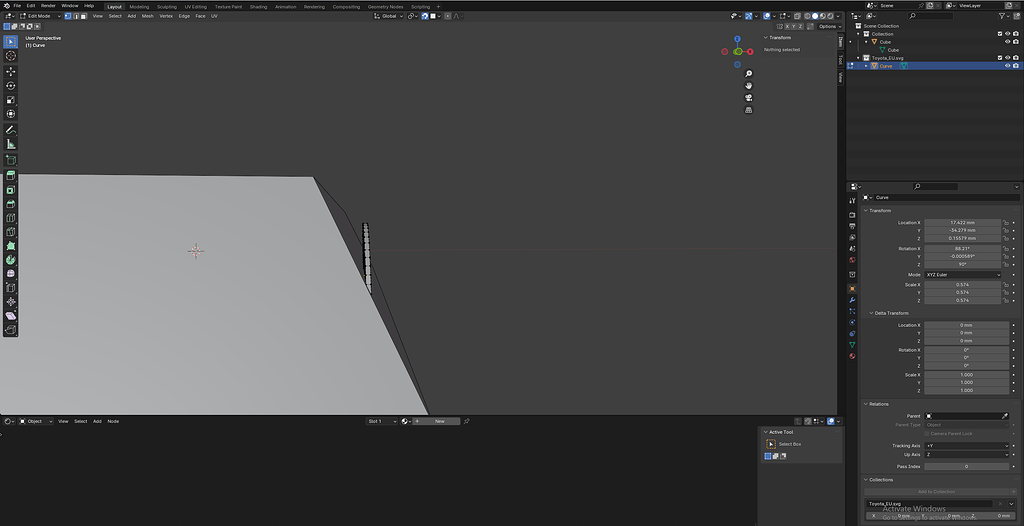Hide the Curve object with eye icon
The height and width of the screenshot is (526, 1024).
pos(1007,66)
